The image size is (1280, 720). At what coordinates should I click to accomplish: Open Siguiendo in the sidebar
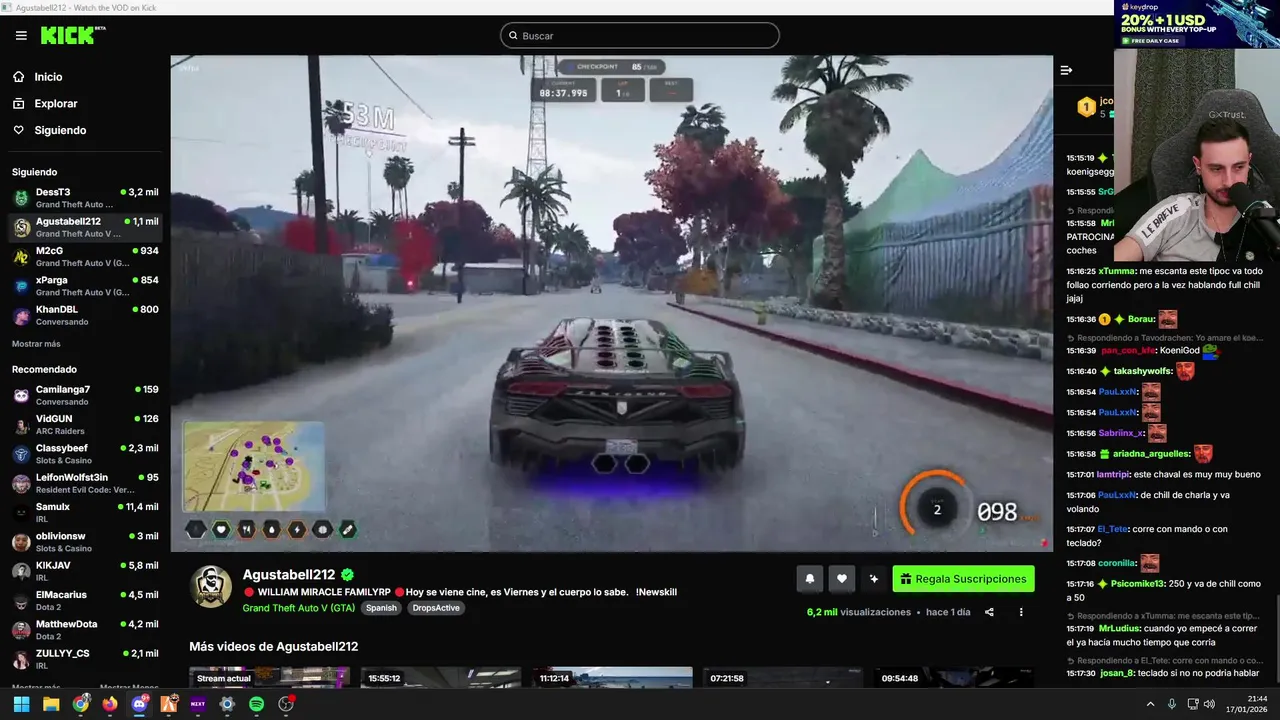[x=60, y=130]
